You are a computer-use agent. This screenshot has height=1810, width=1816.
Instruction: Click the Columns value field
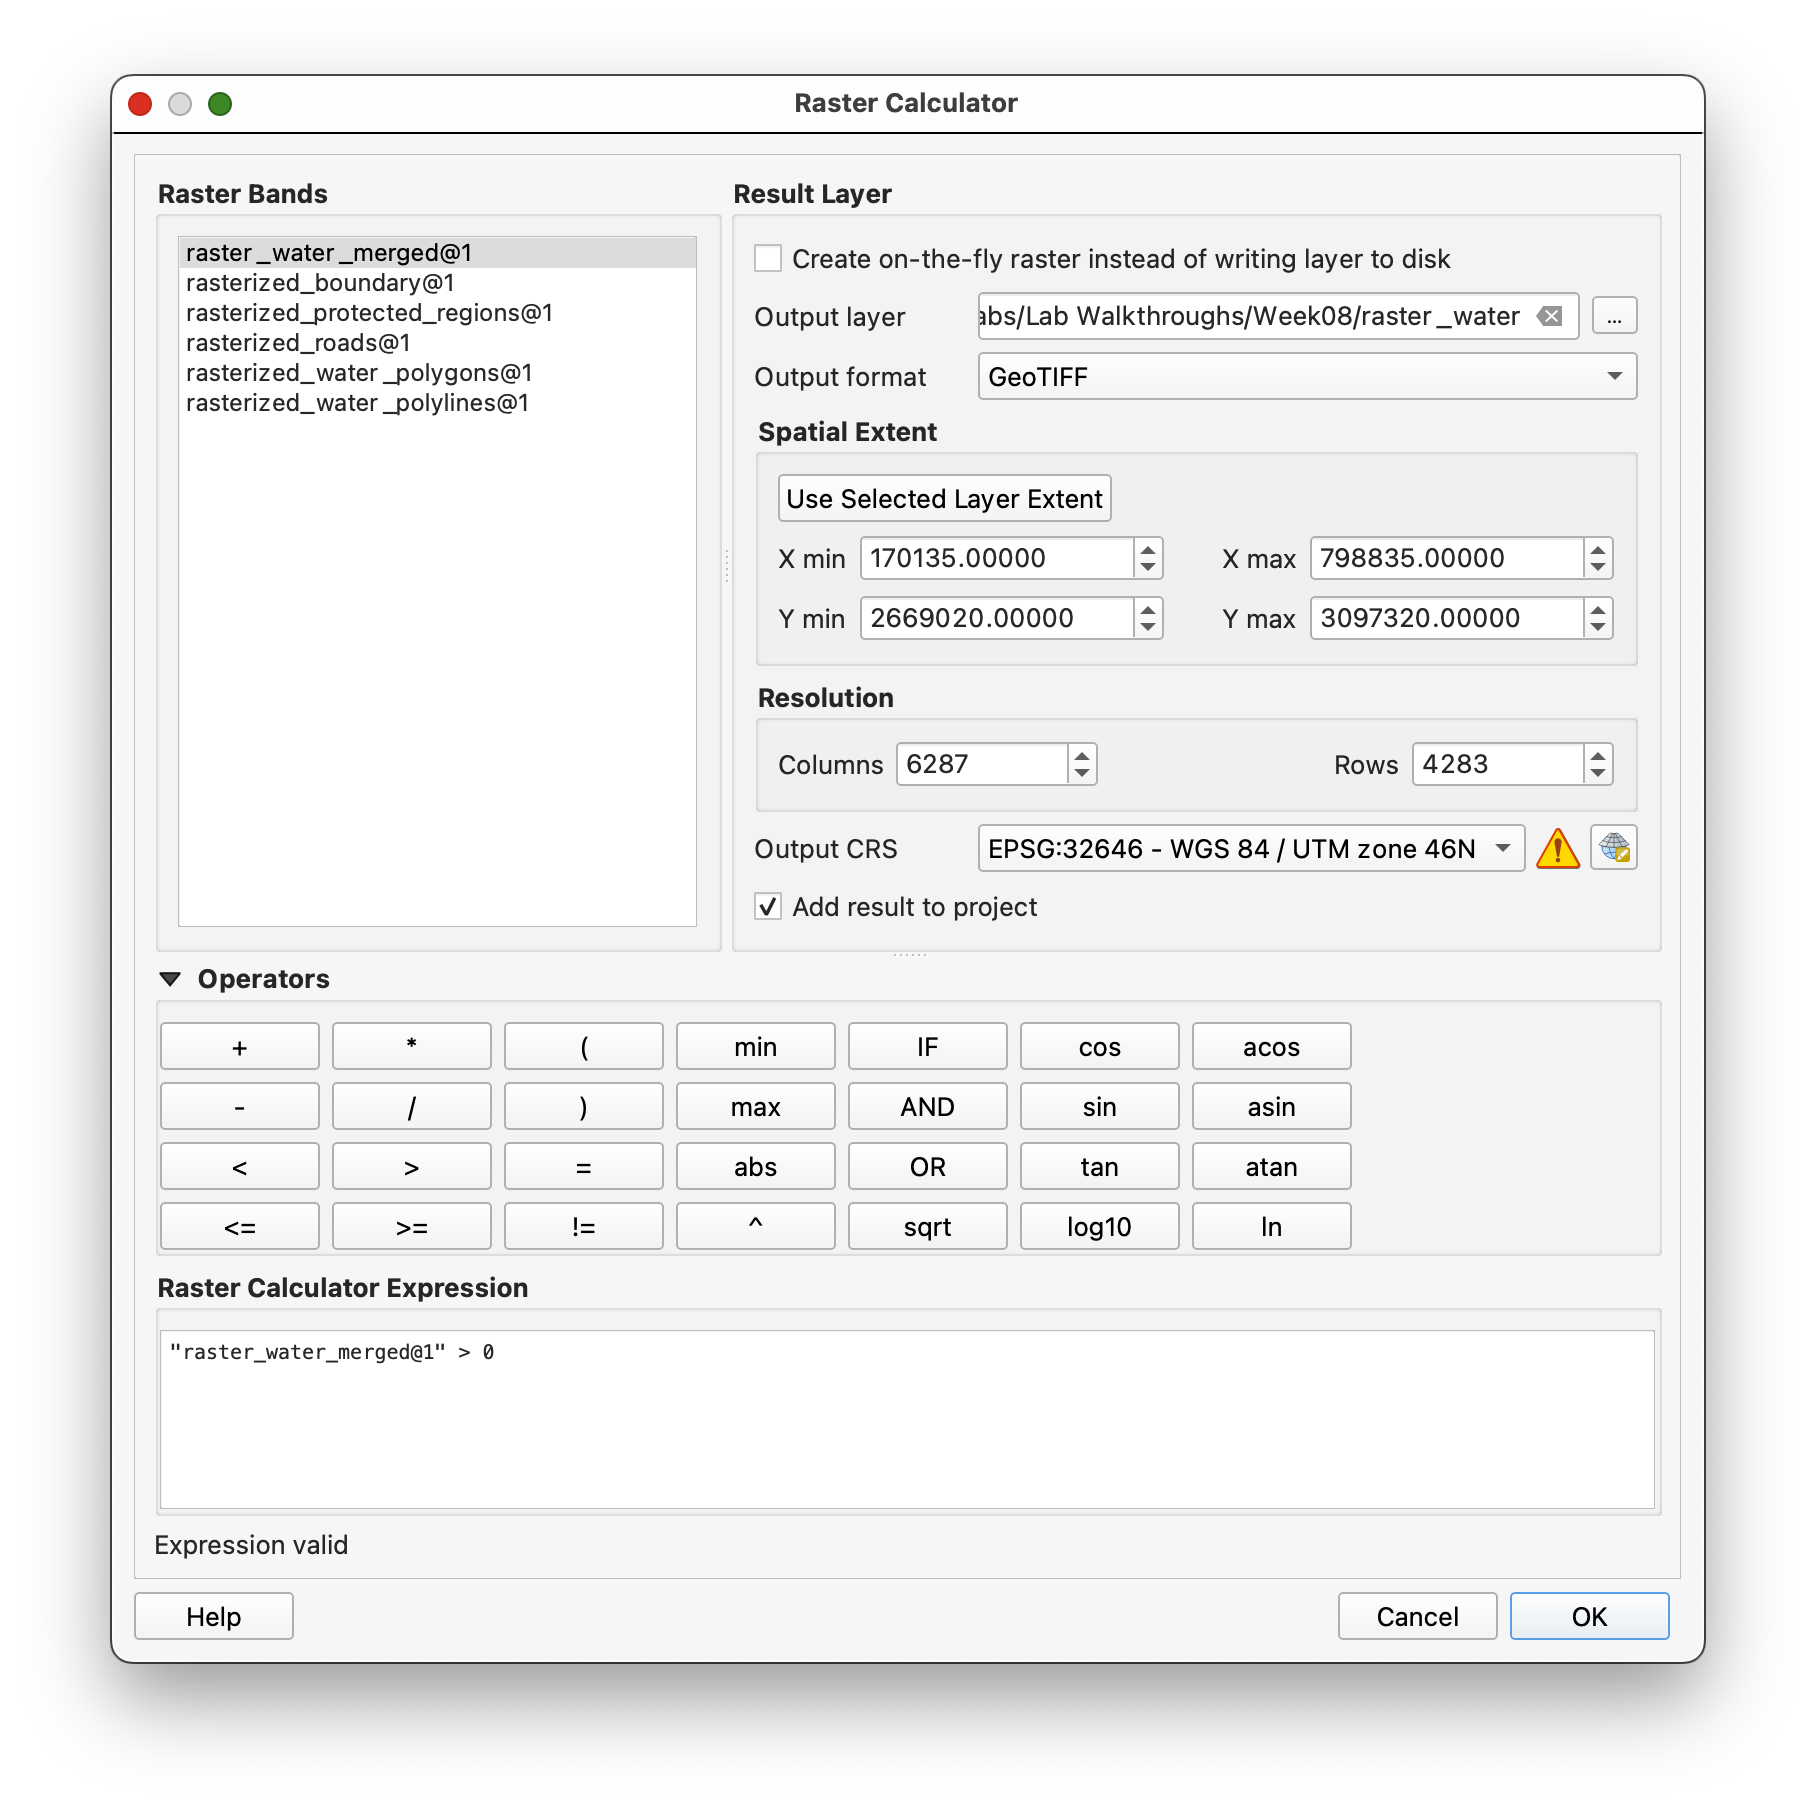982,764
